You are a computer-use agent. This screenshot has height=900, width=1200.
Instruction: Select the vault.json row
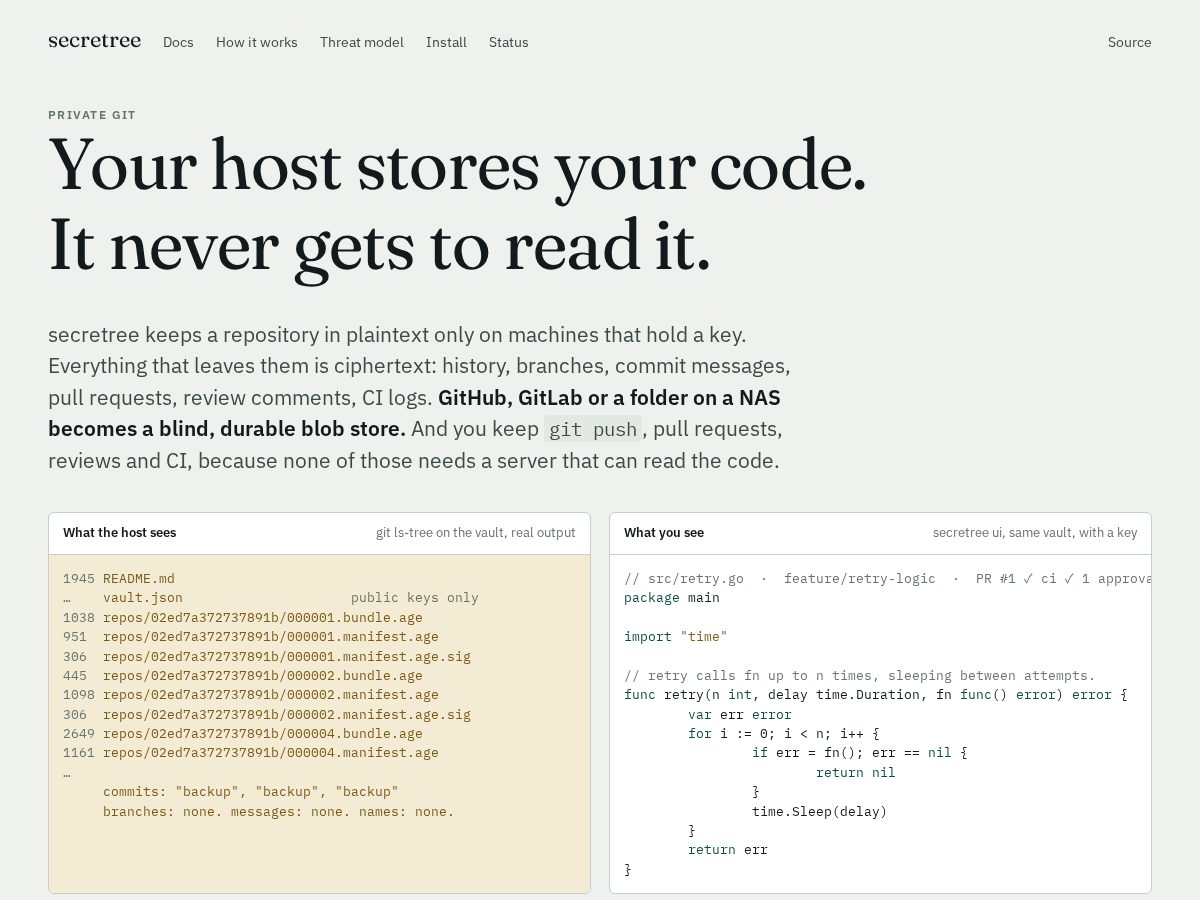123,598
